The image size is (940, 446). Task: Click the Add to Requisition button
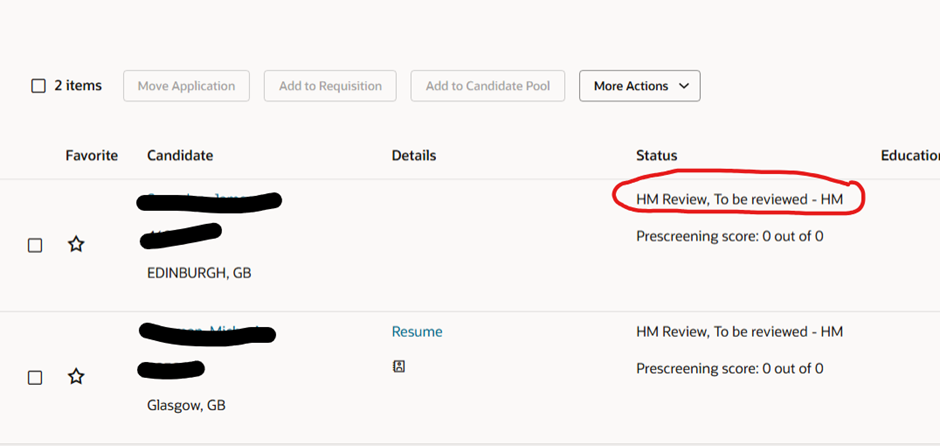tap(330, 86)
